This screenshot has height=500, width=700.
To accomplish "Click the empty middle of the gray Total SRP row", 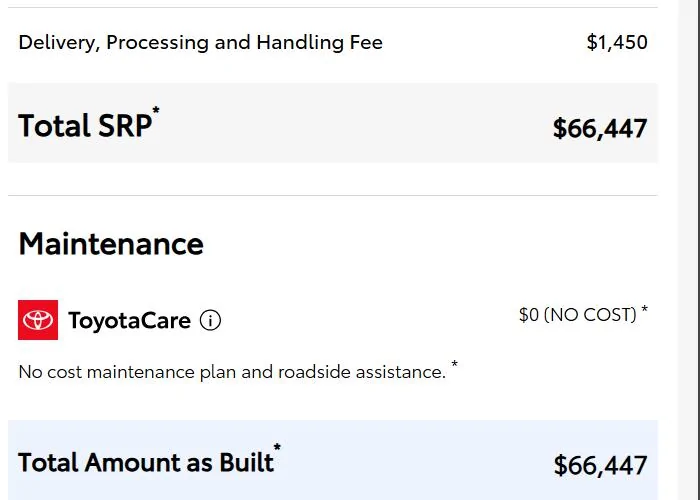I will click(353, 123).
